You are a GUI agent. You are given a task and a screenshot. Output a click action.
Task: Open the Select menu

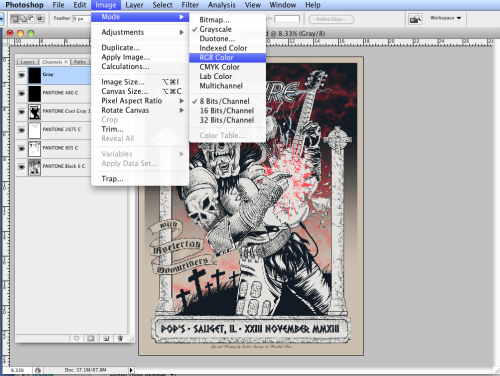[162, 5]
